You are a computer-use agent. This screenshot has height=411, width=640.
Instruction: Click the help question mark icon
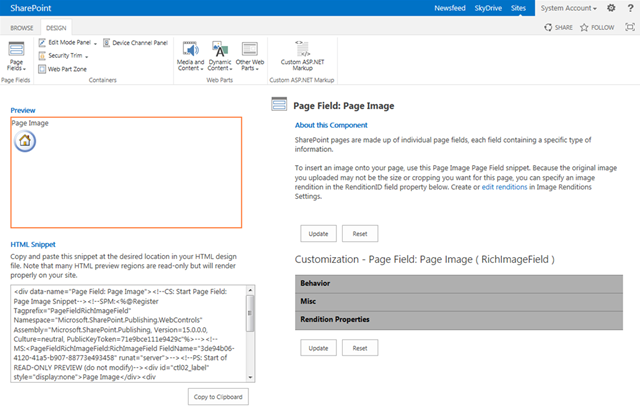pyautogui.click(x=631, y=8)
